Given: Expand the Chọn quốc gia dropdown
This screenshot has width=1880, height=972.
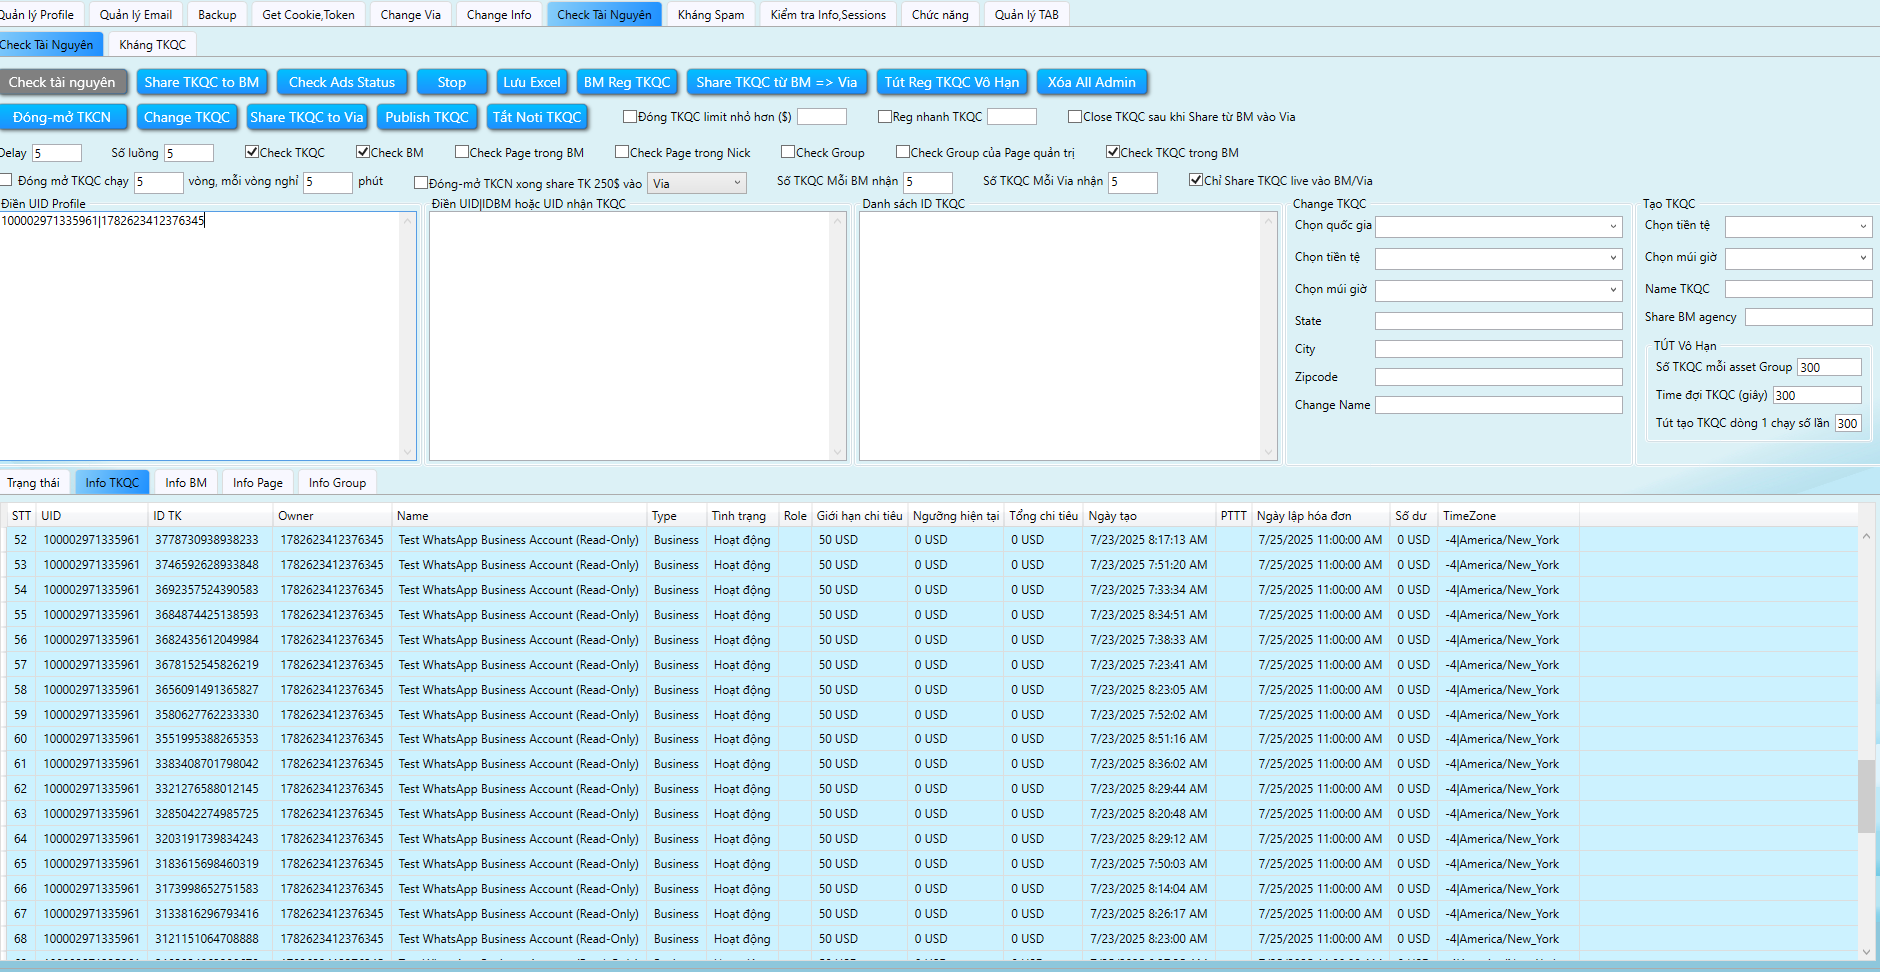Looking at the screenshot, I should point(1498,227).
